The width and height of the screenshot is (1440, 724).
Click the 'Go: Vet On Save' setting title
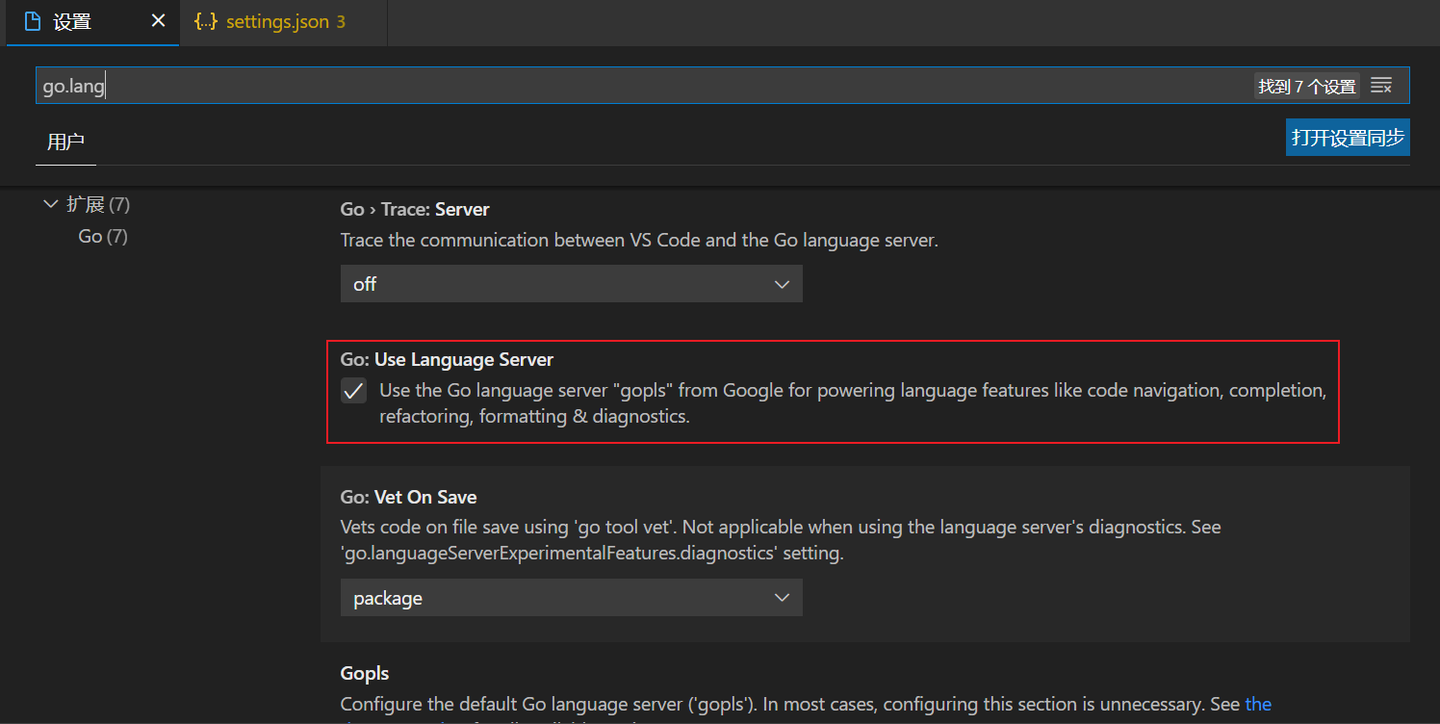pyautogui.click(x=411, y=496)
